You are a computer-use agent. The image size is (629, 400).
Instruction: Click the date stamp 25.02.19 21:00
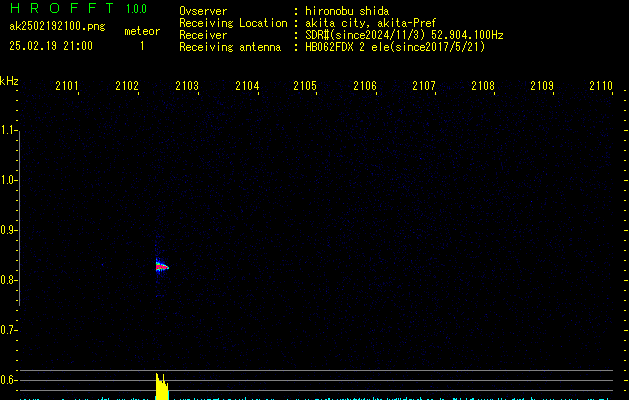tap(51, 46)
